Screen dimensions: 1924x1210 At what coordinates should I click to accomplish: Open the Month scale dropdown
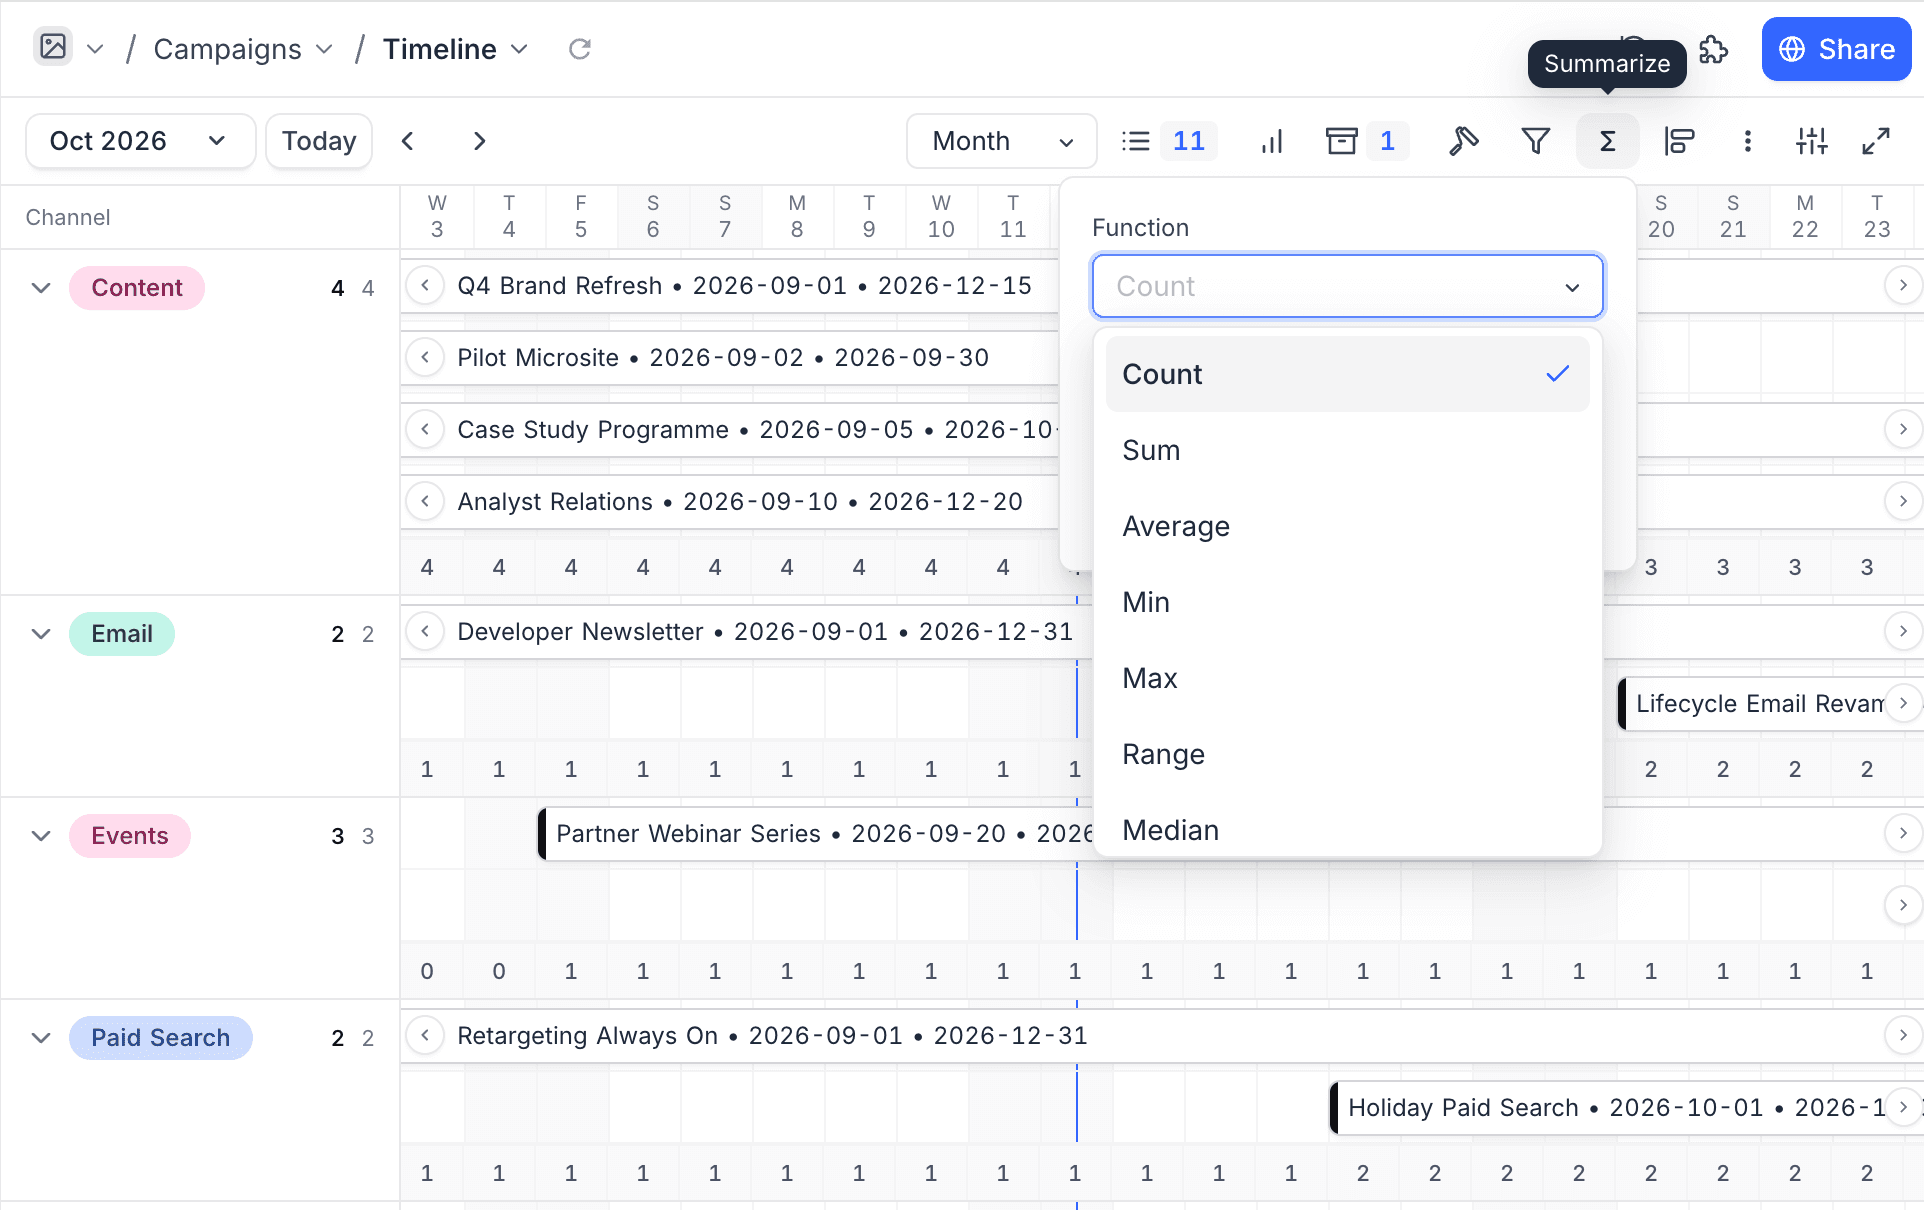tap(1001, 141)
